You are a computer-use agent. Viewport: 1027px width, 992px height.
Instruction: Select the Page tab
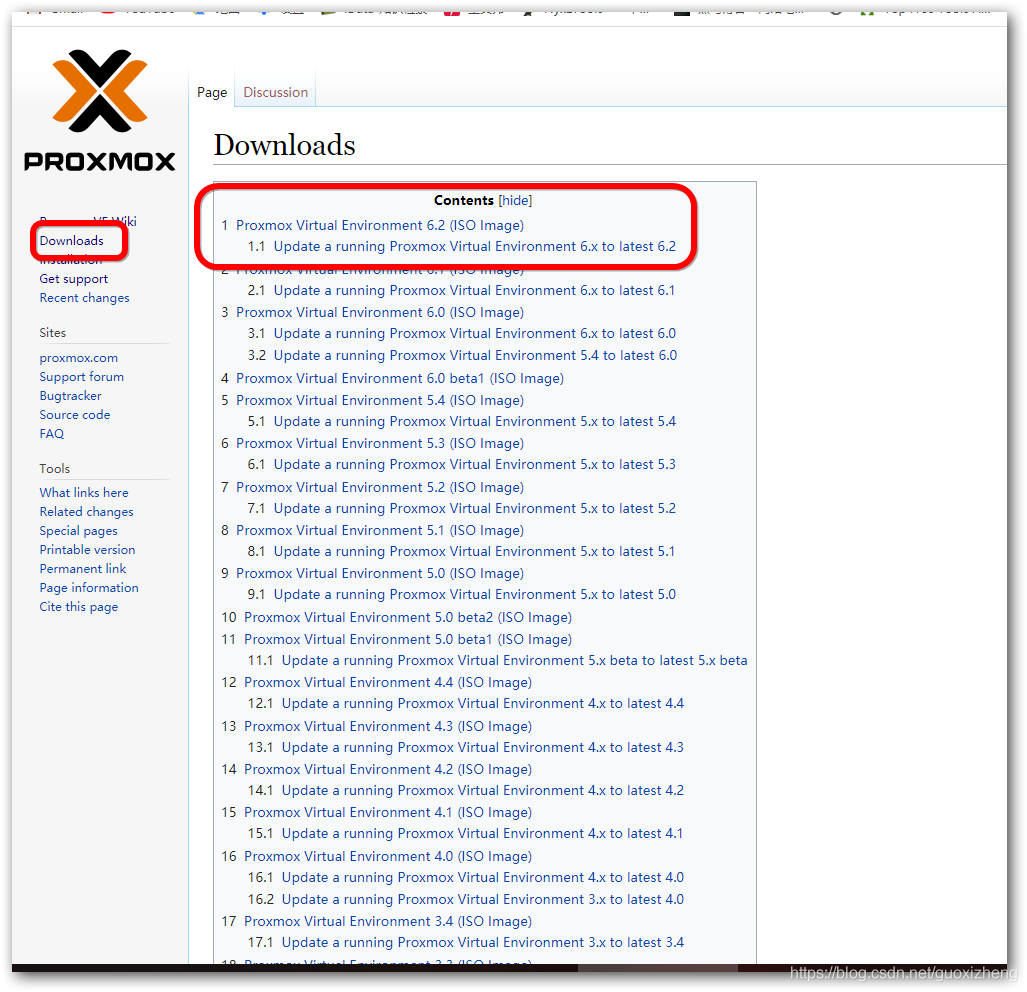(x=212, y=91)
